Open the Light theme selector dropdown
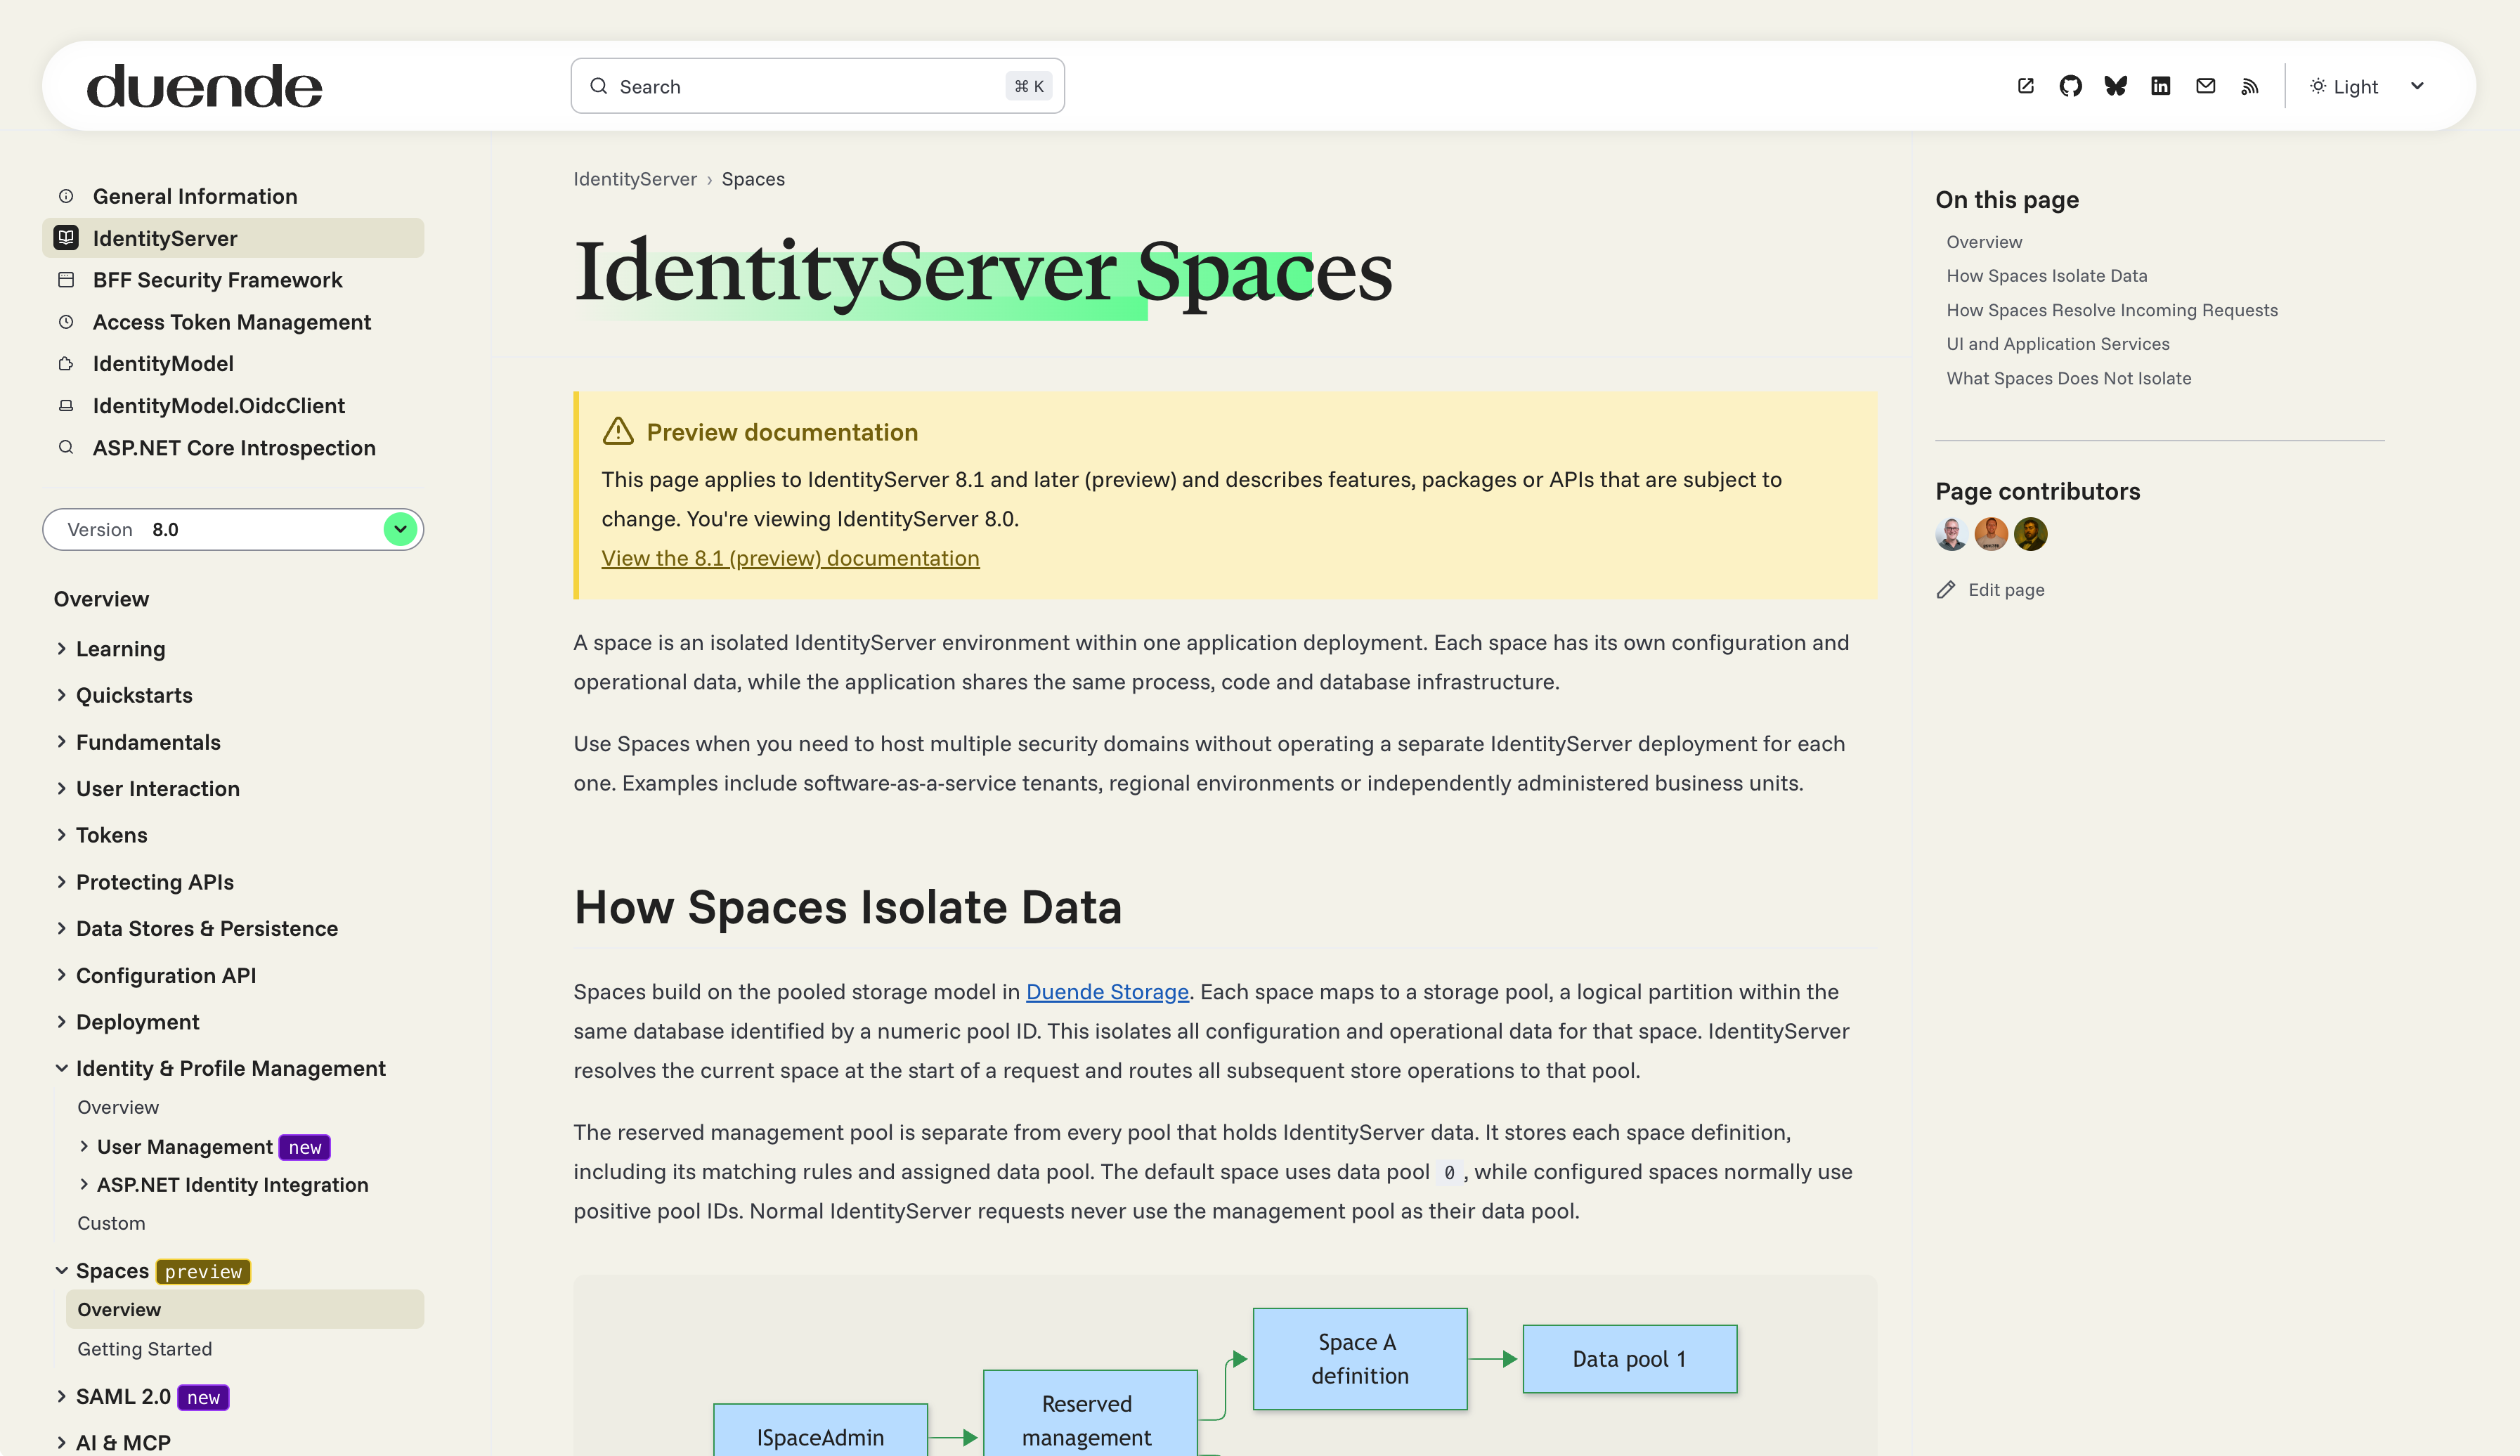Image resolution: width=2520 pixels, height=1456 pixels. [2367, 86]
